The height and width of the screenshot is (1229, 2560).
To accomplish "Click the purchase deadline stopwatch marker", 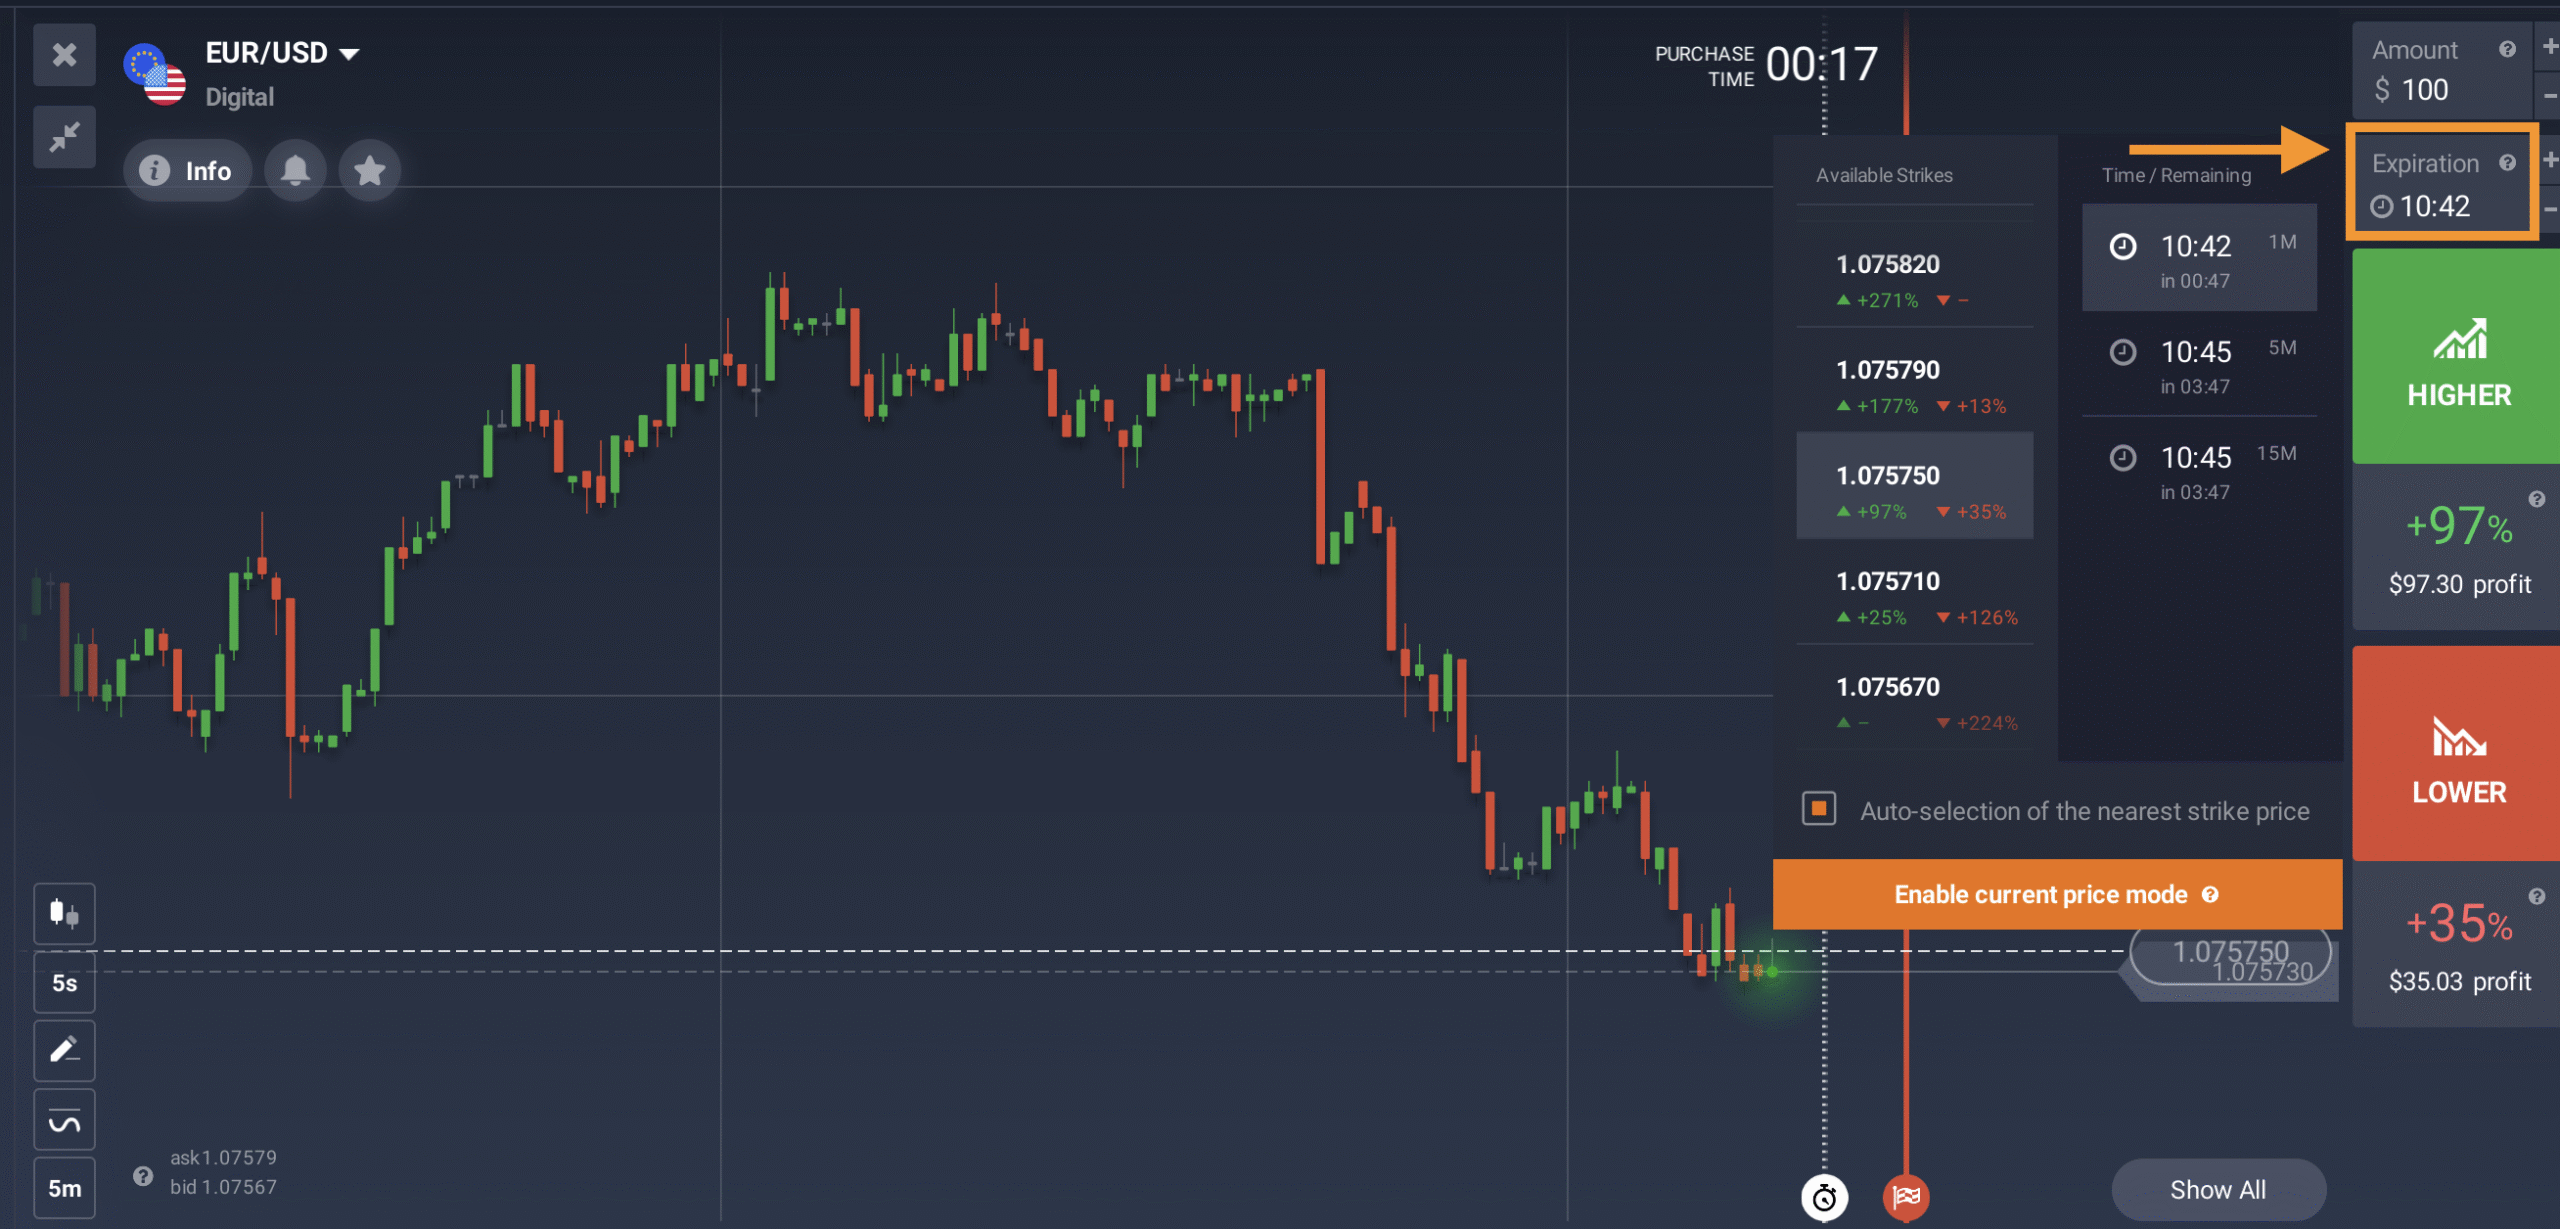I will (1824, 1197).
